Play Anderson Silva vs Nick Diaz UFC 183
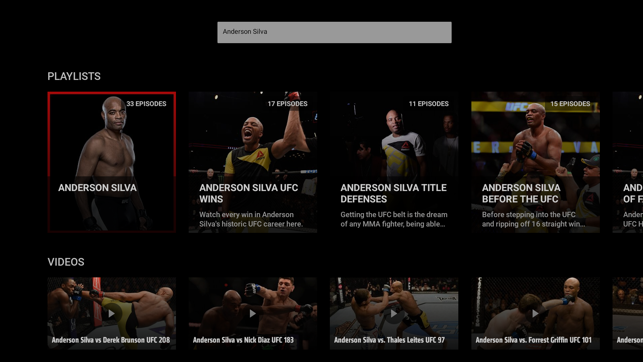The image size is (643, 362). click(253, 313)
